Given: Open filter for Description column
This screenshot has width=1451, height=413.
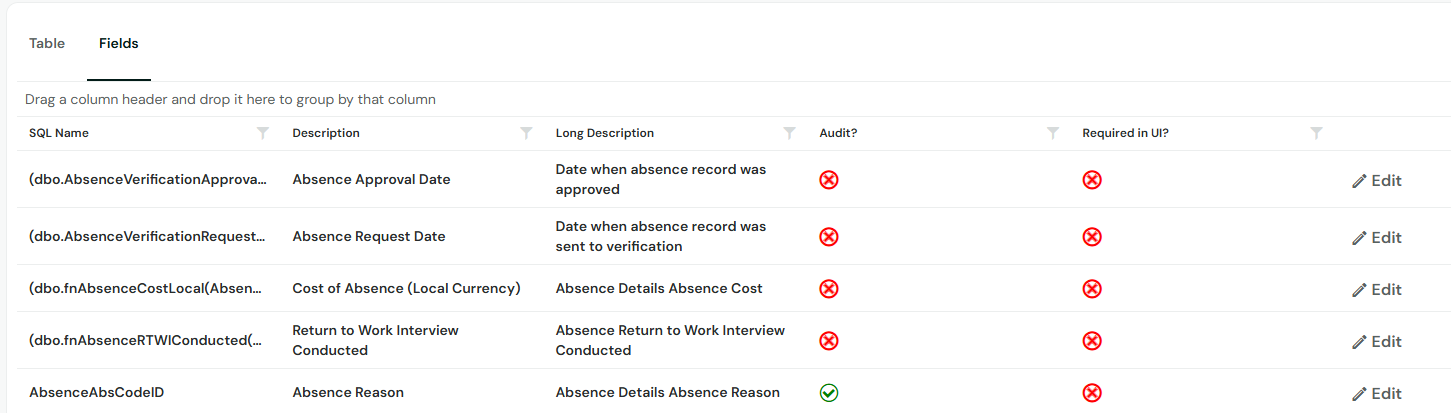Looking at the screenshot, I should pyautogui.click(x=526, y=133).
